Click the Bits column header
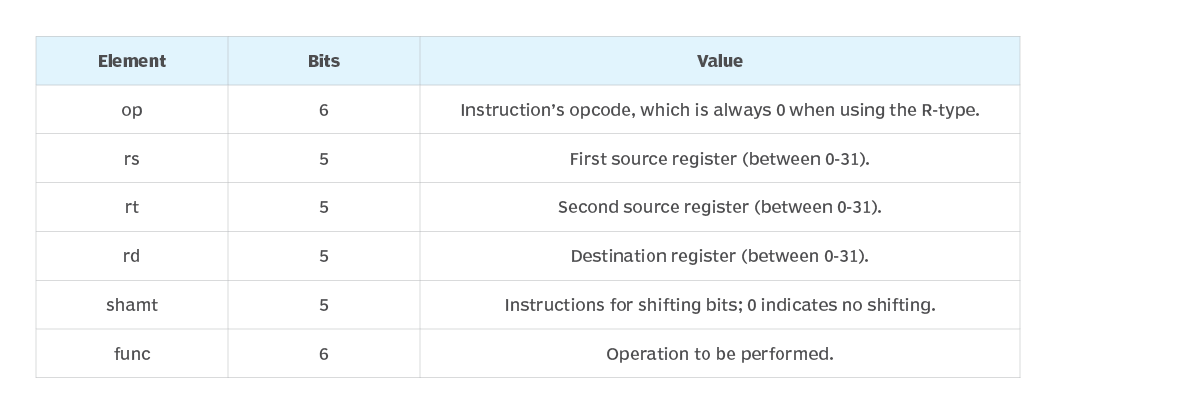Screen dimensions: 1200x414 pos(323,61)
